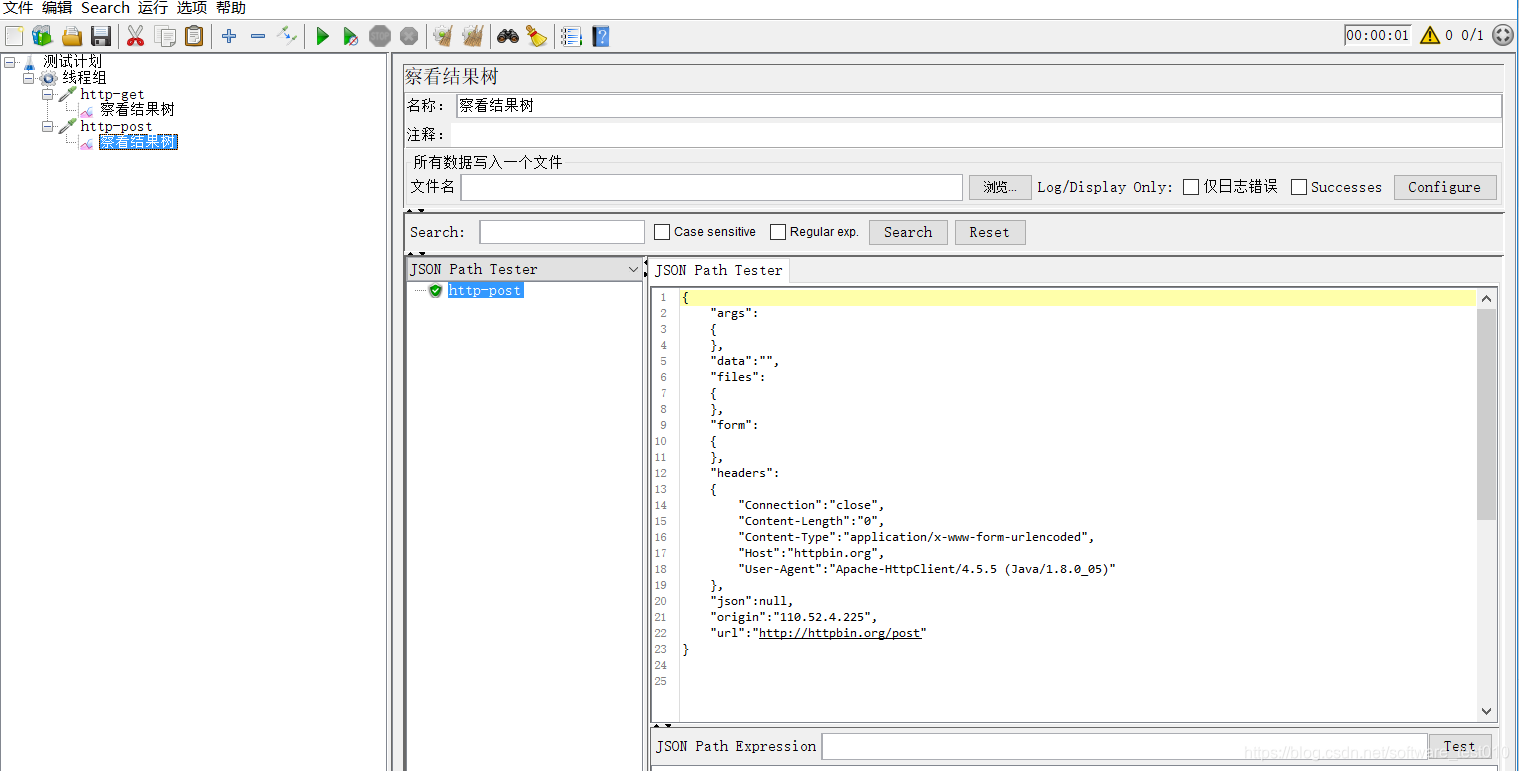Collapse all nodes with minus icon
Image resolution: width=1519 pixels, height=771 pixels.
tap(258, 37)
